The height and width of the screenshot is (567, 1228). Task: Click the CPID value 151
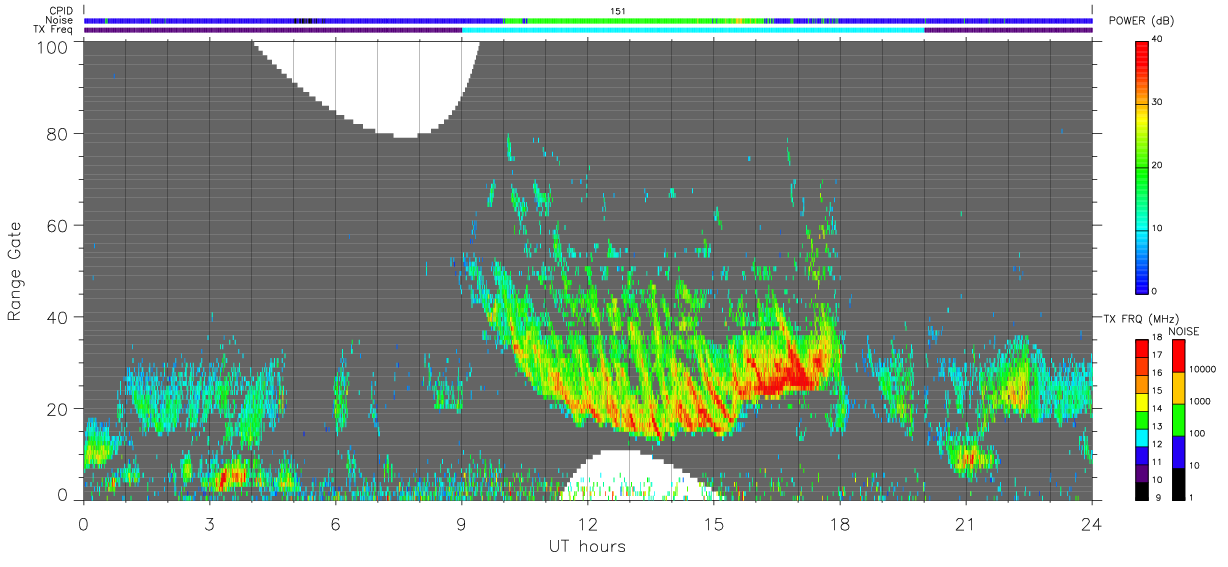coord(618,10)
